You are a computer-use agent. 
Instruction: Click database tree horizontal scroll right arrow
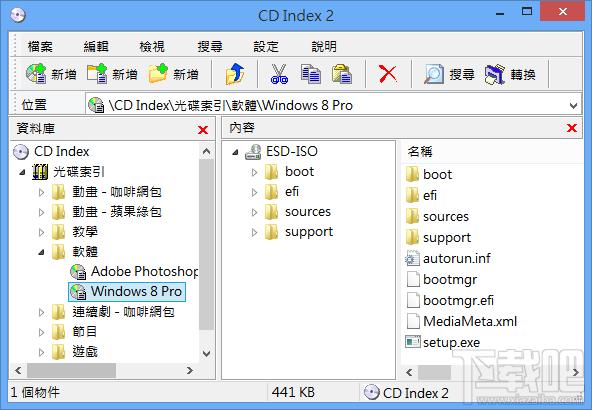coord(190,371)
